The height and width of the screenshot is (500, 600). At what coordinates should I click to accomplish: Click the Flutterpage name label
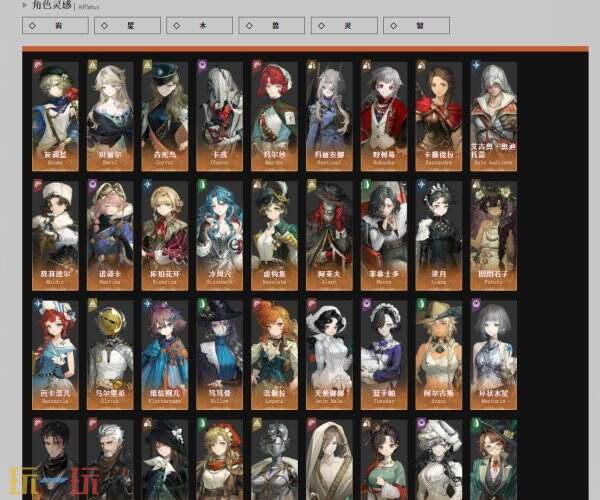165,396
